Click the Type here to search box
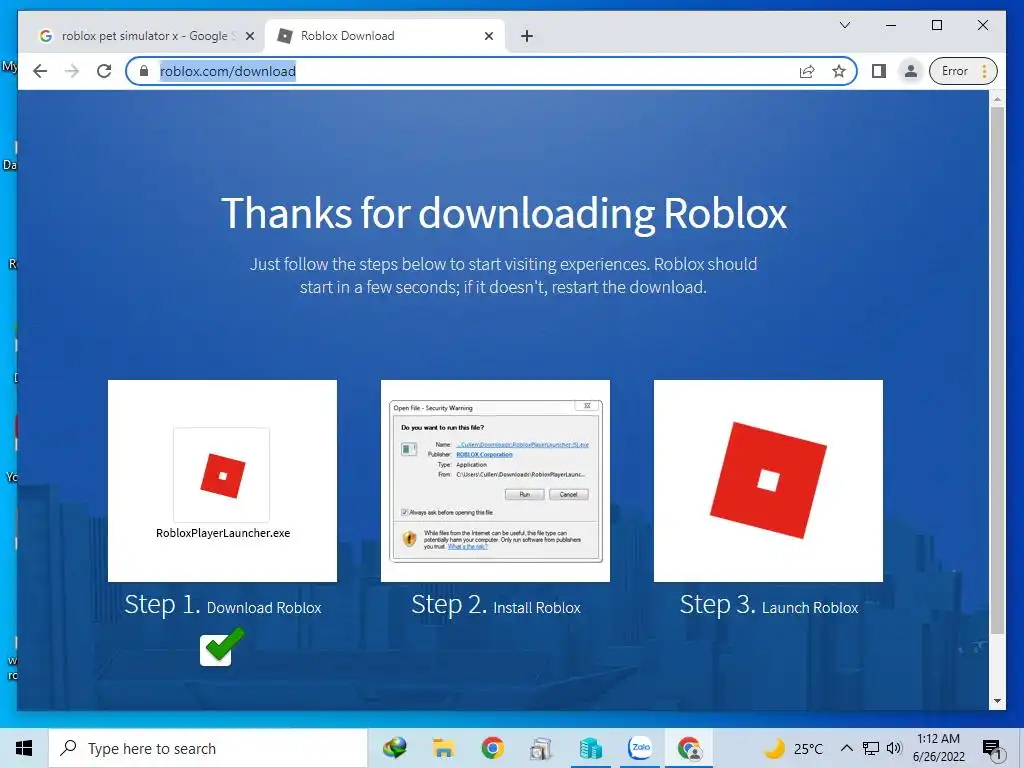 (208, 748)
